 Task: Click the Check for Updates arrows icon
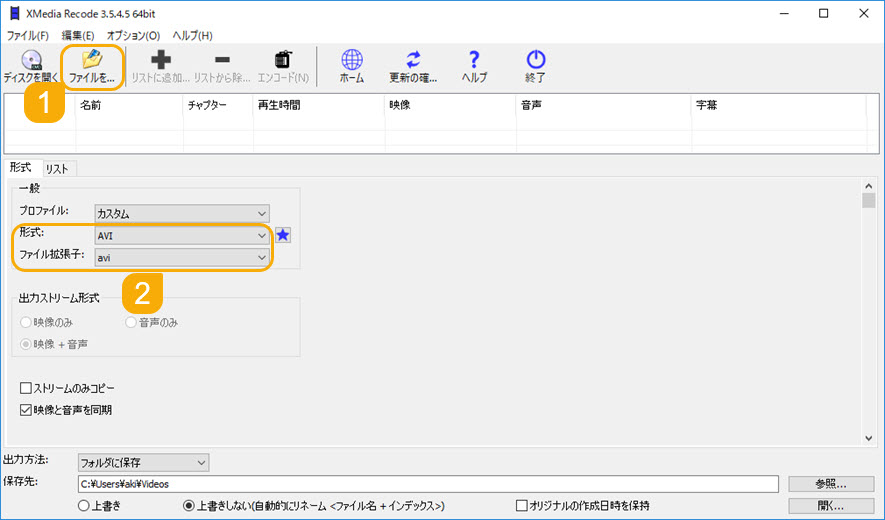pos(414,59)
